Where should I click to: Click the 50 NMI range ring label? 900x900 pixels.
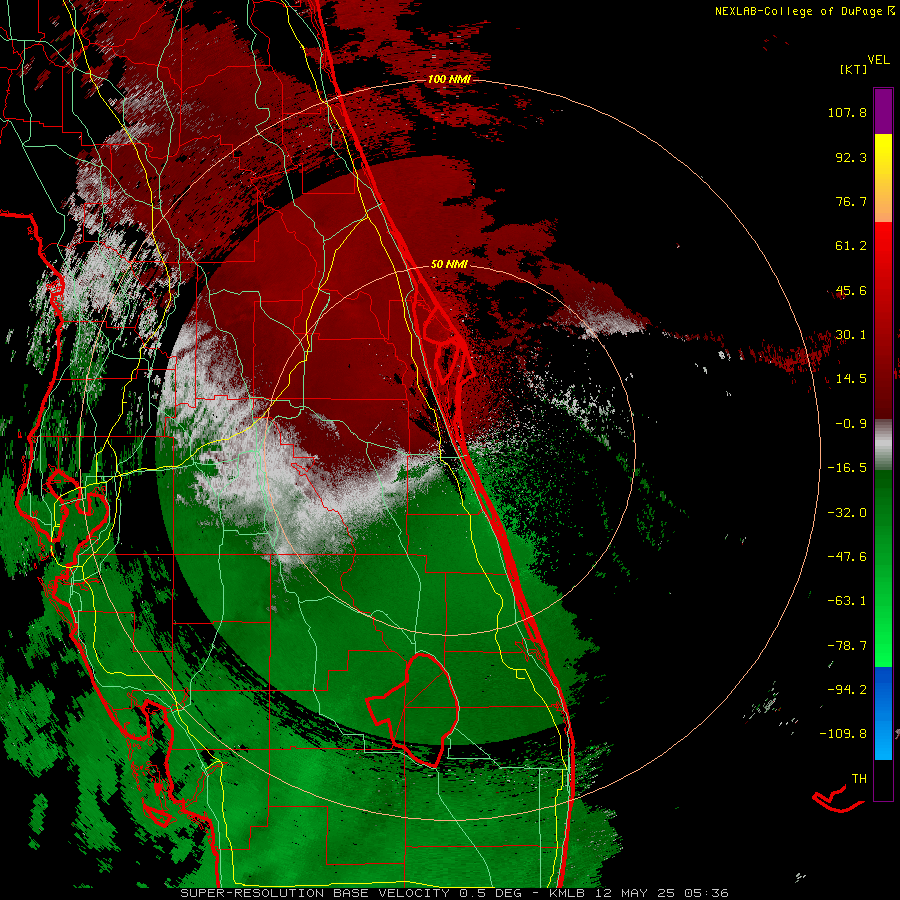pyautogui.click(x=449, y=264)
